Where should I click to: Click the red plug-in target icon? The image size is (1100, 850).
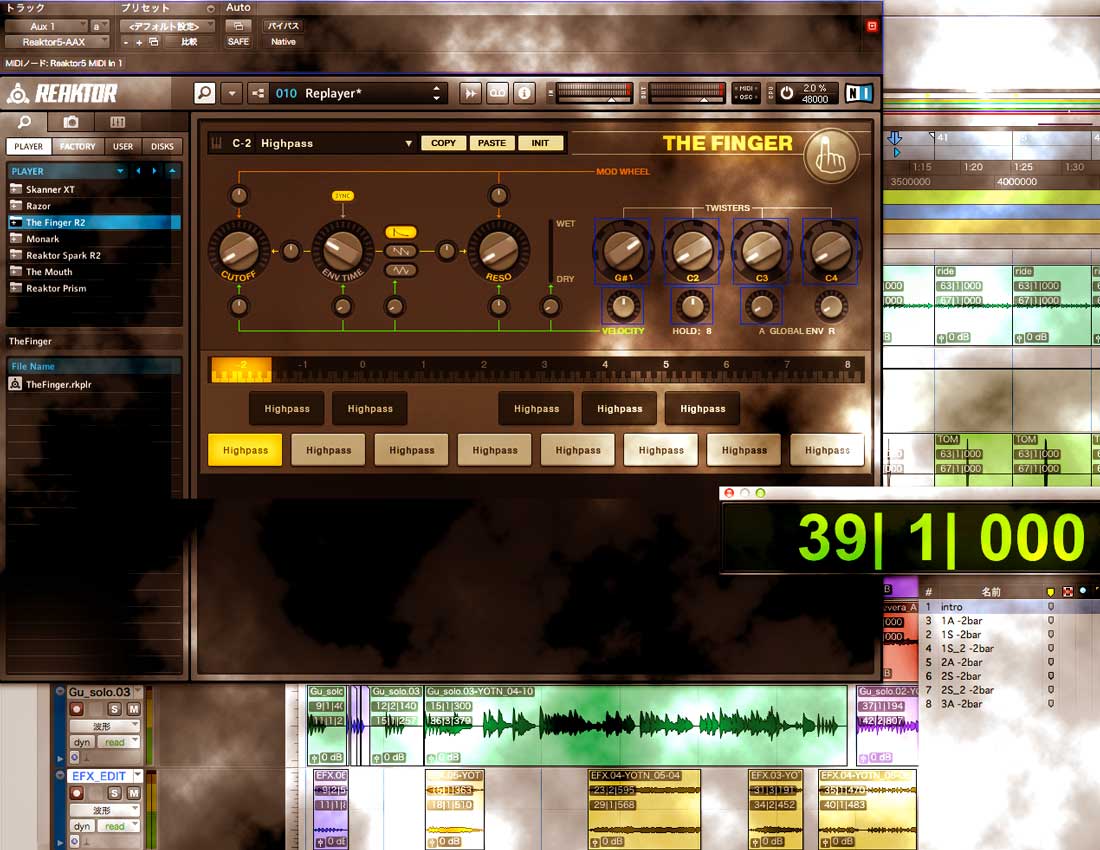tap(872, 26)
